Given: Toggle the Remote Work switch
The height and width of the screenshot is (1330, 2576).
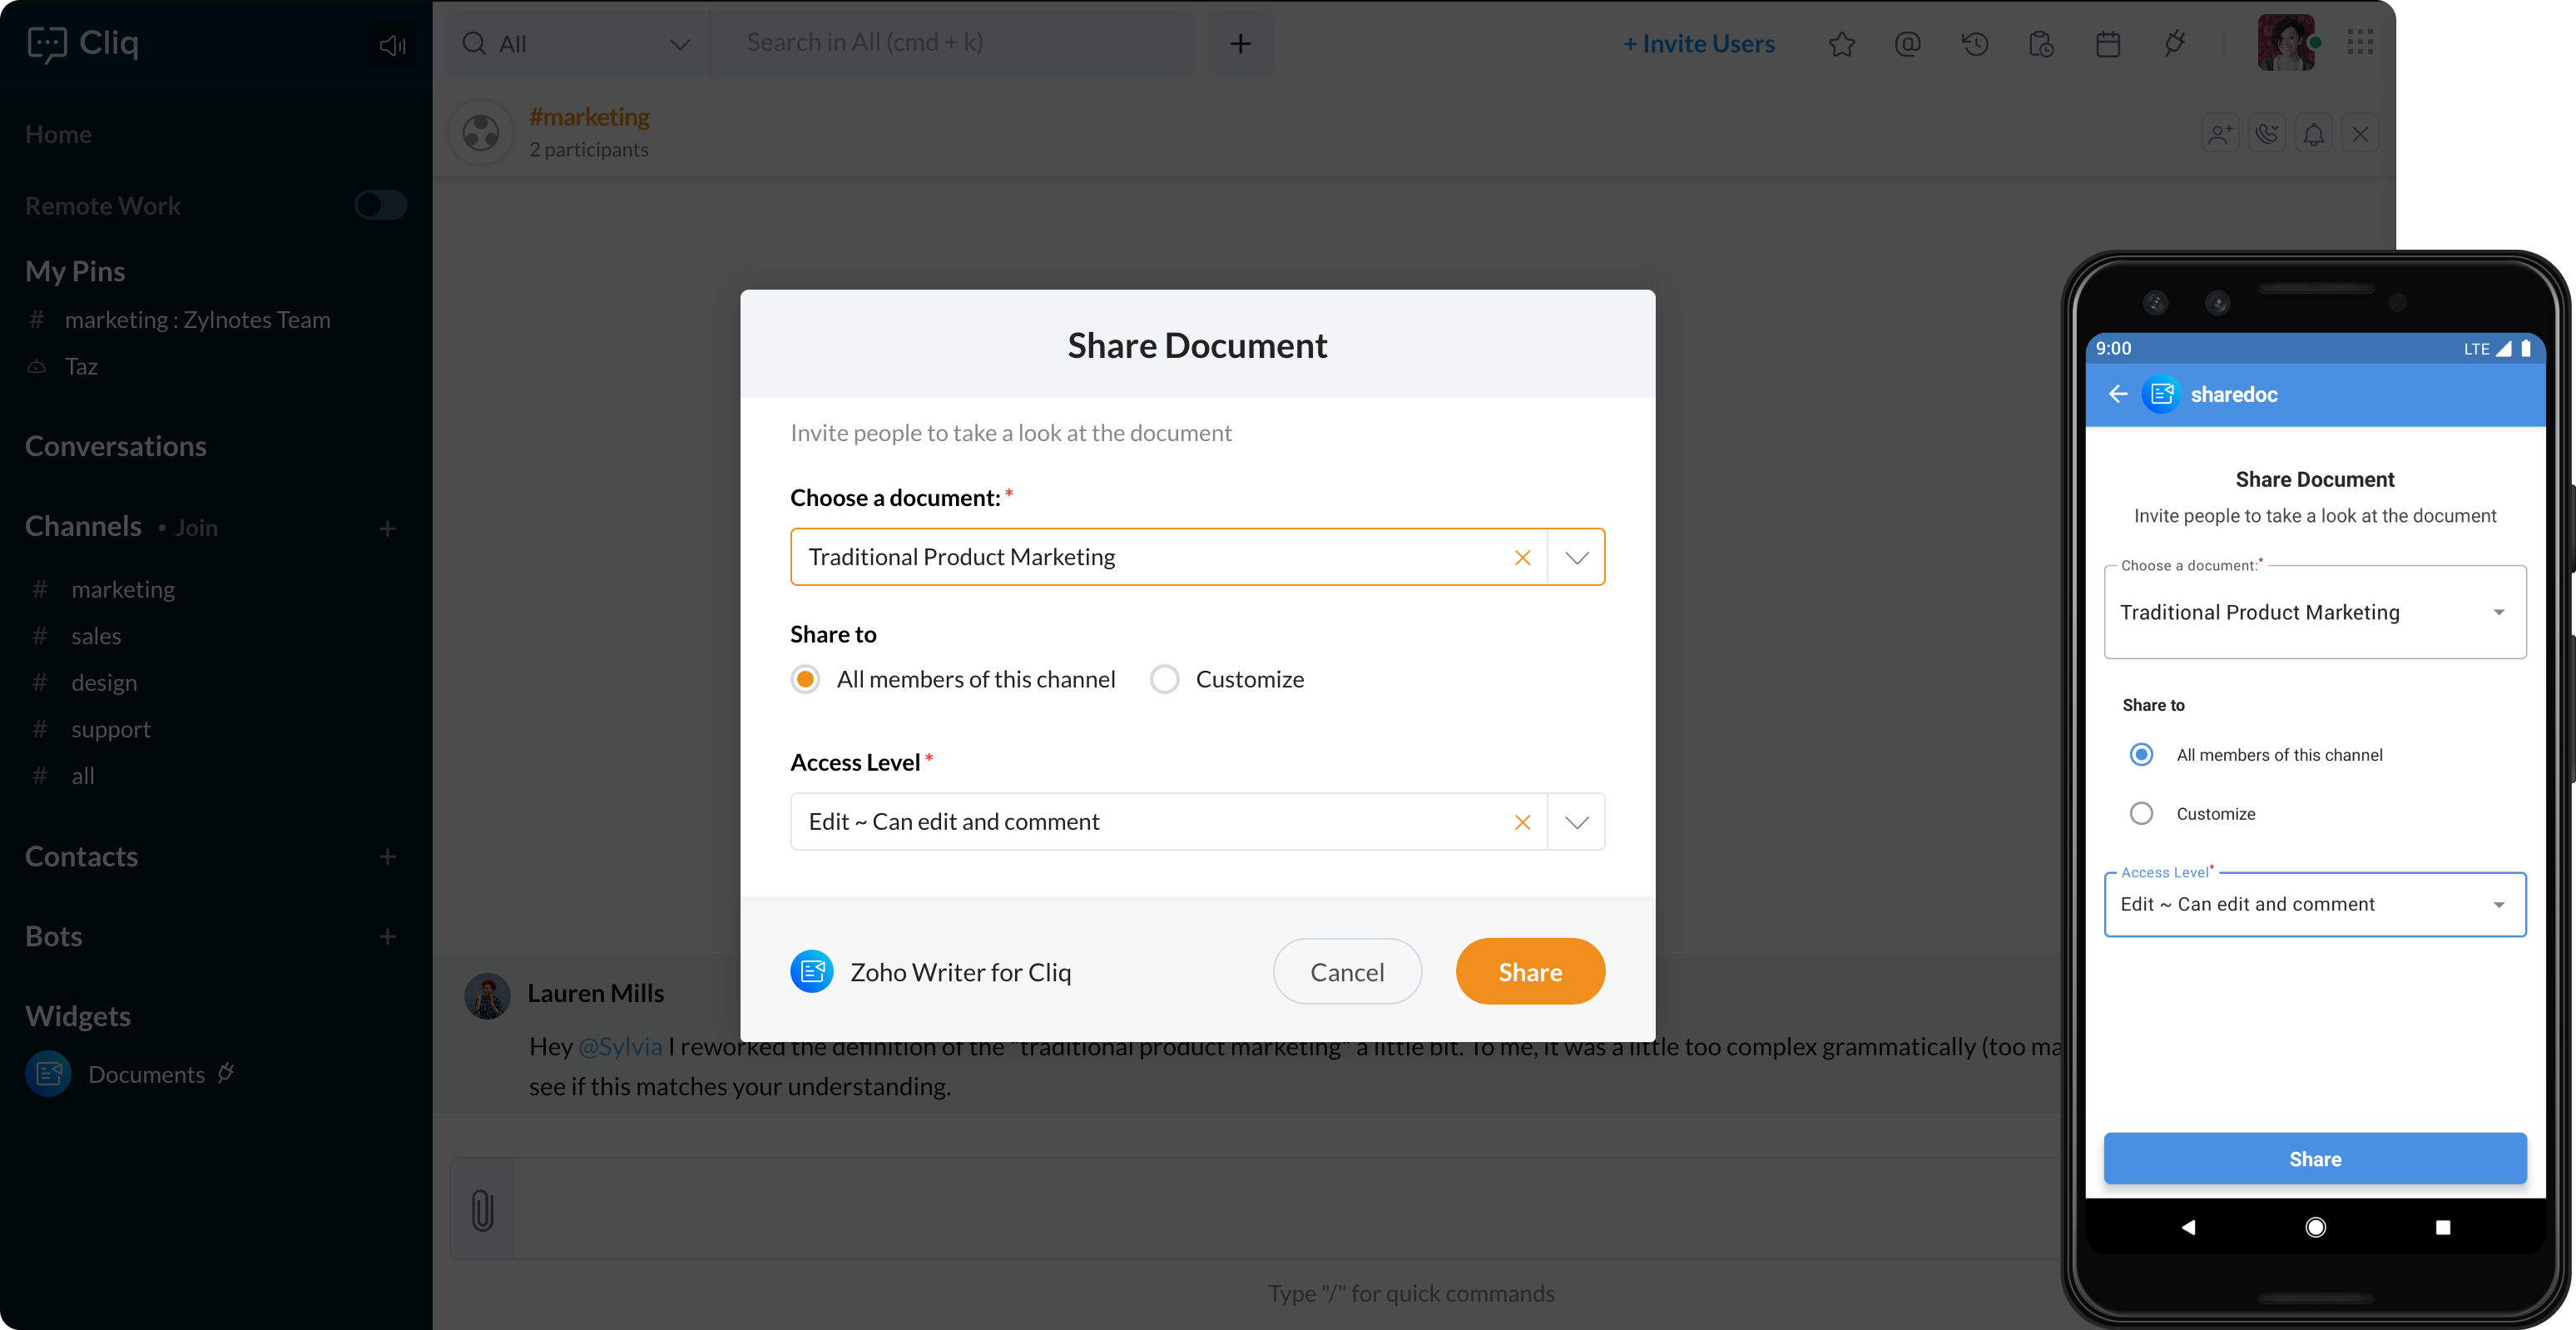Looking at the screenshot, I should 380,205.
